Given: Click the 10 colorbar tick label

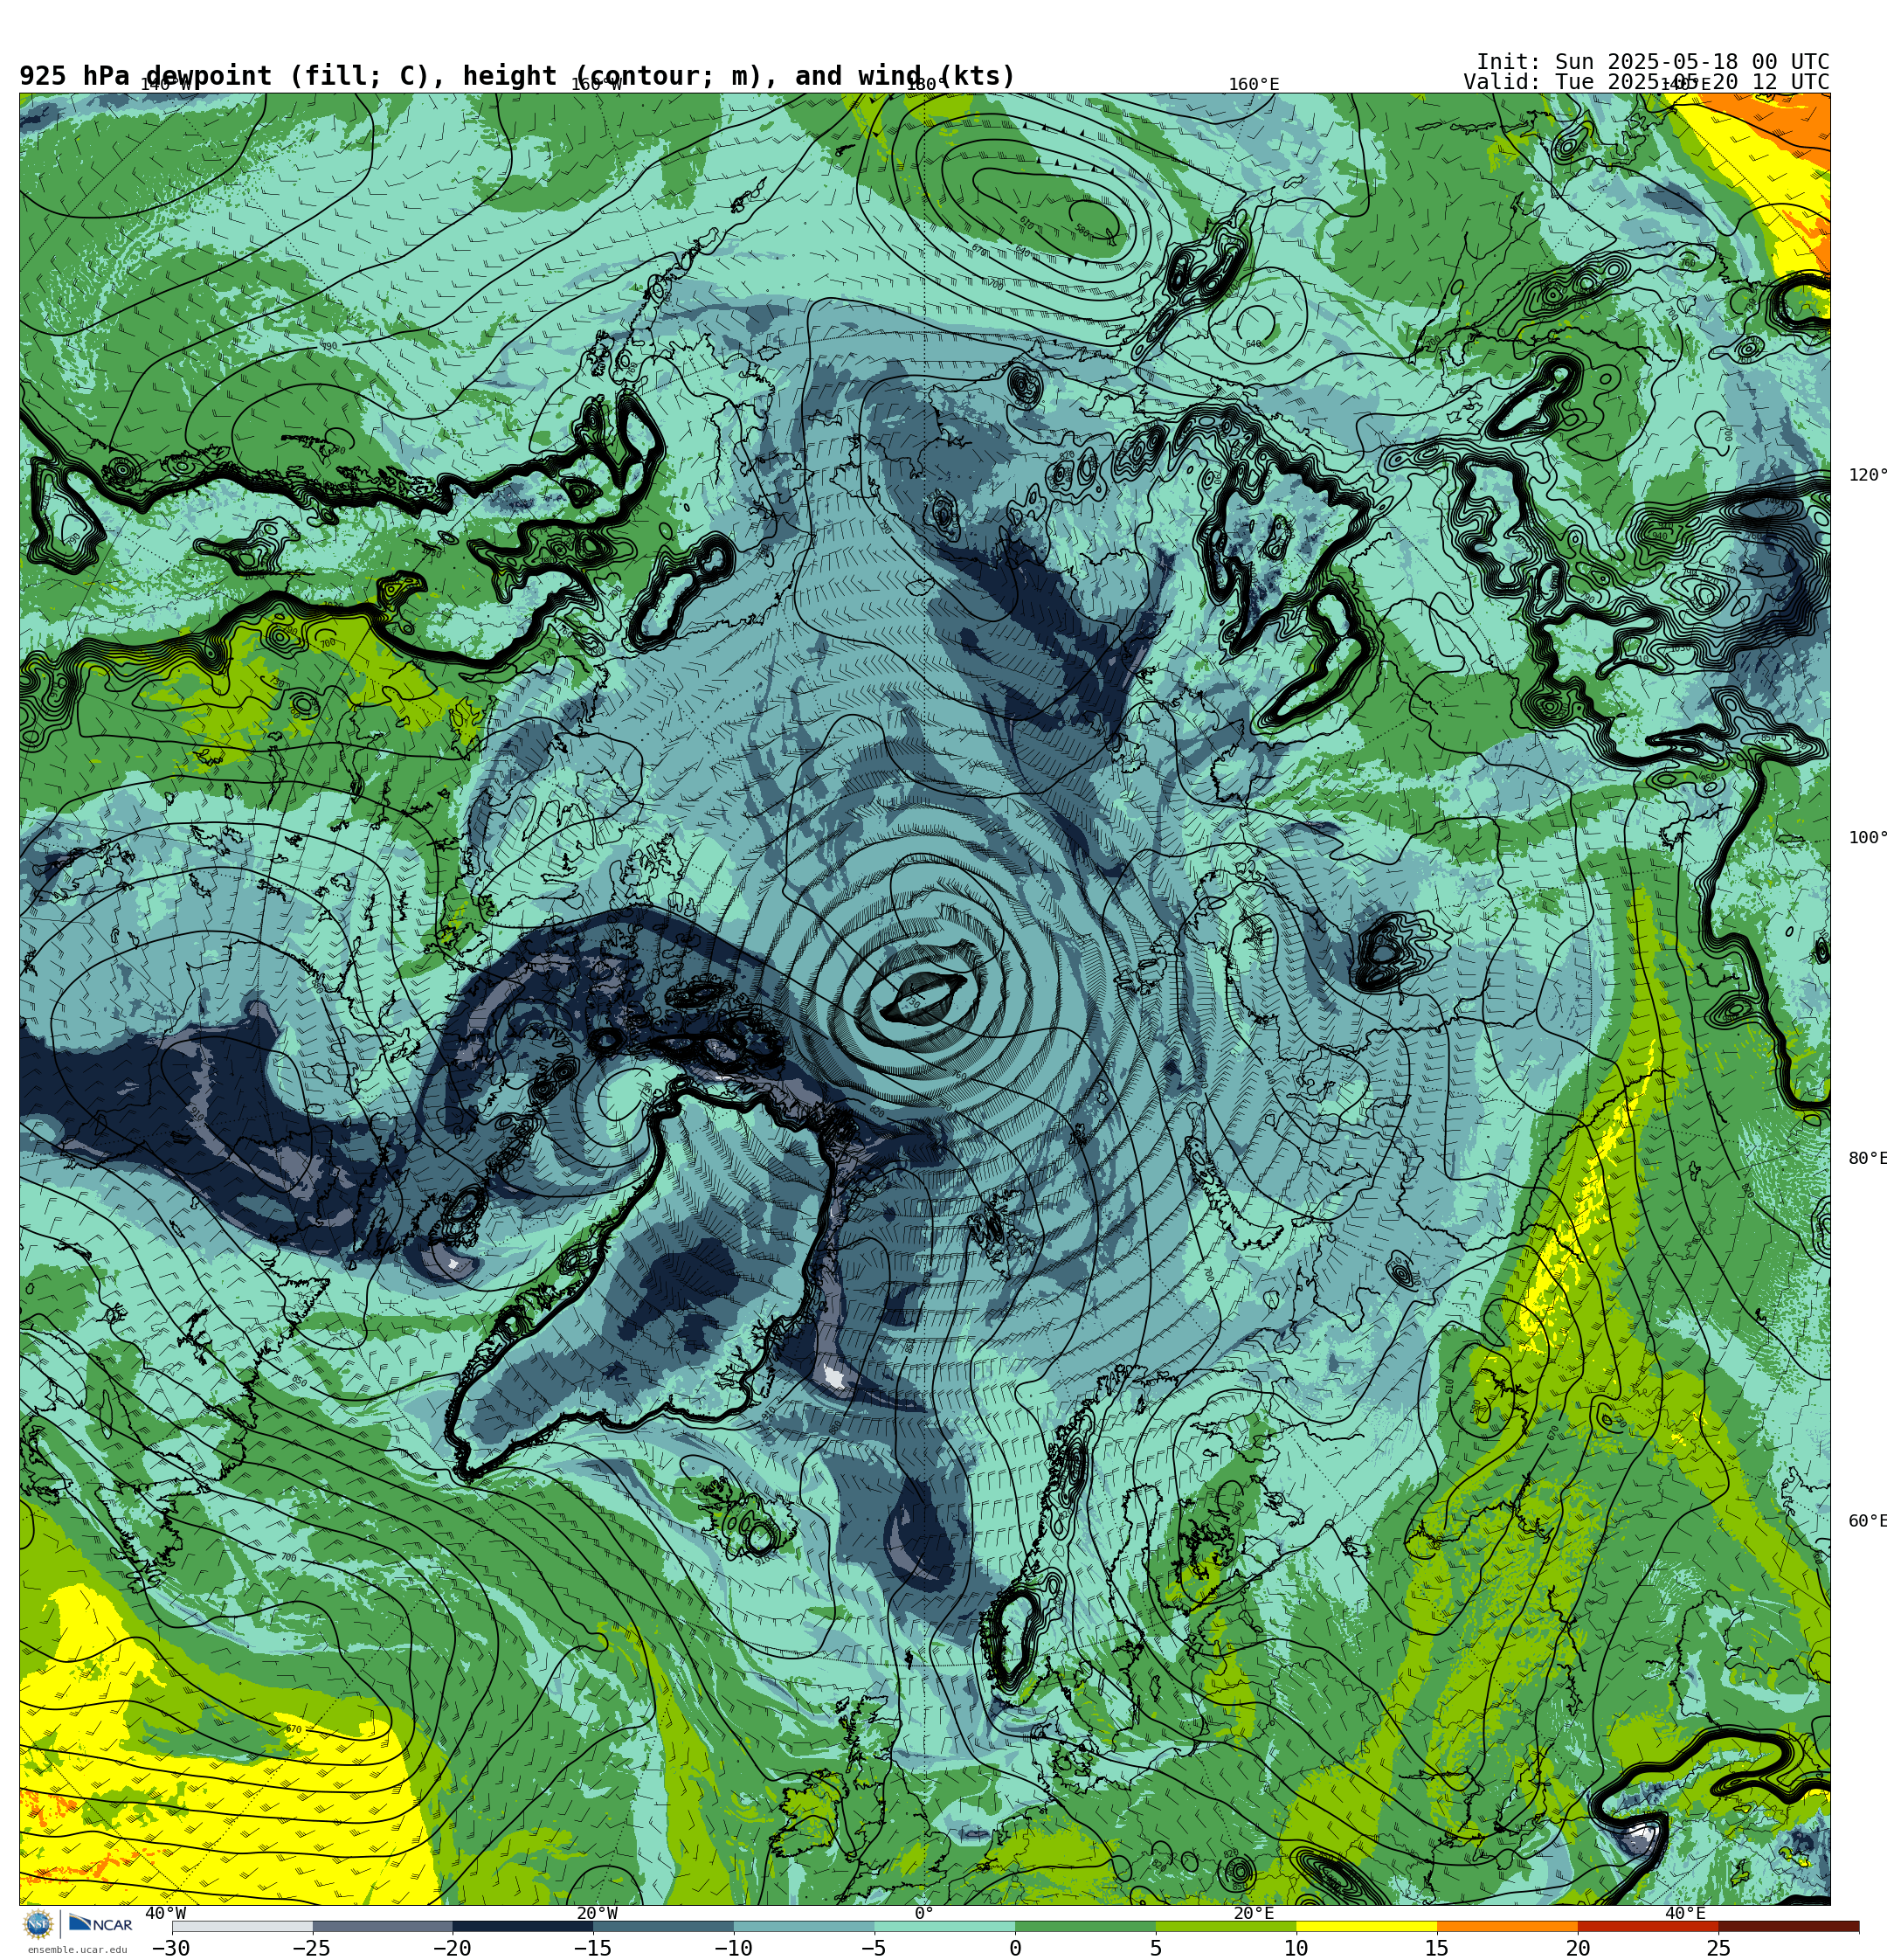Looking at the screenshot, I should point(1296,1947).
